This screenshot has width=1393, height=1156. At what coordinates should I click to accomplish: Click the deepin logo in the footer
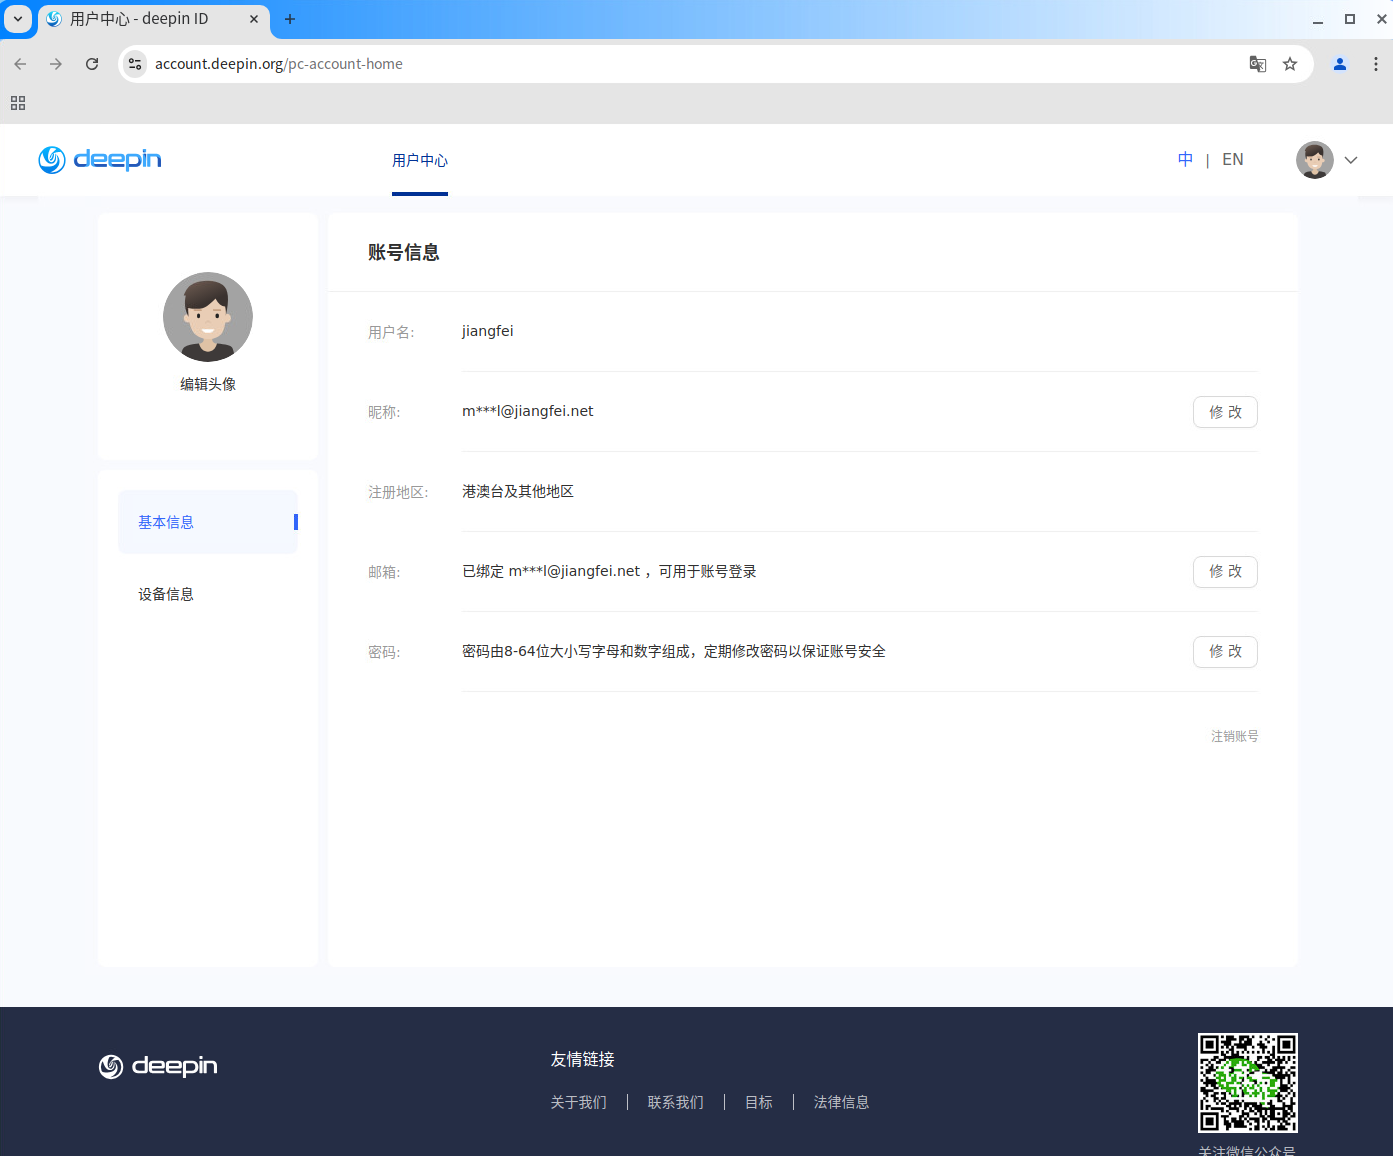(x=158, y=1066)
